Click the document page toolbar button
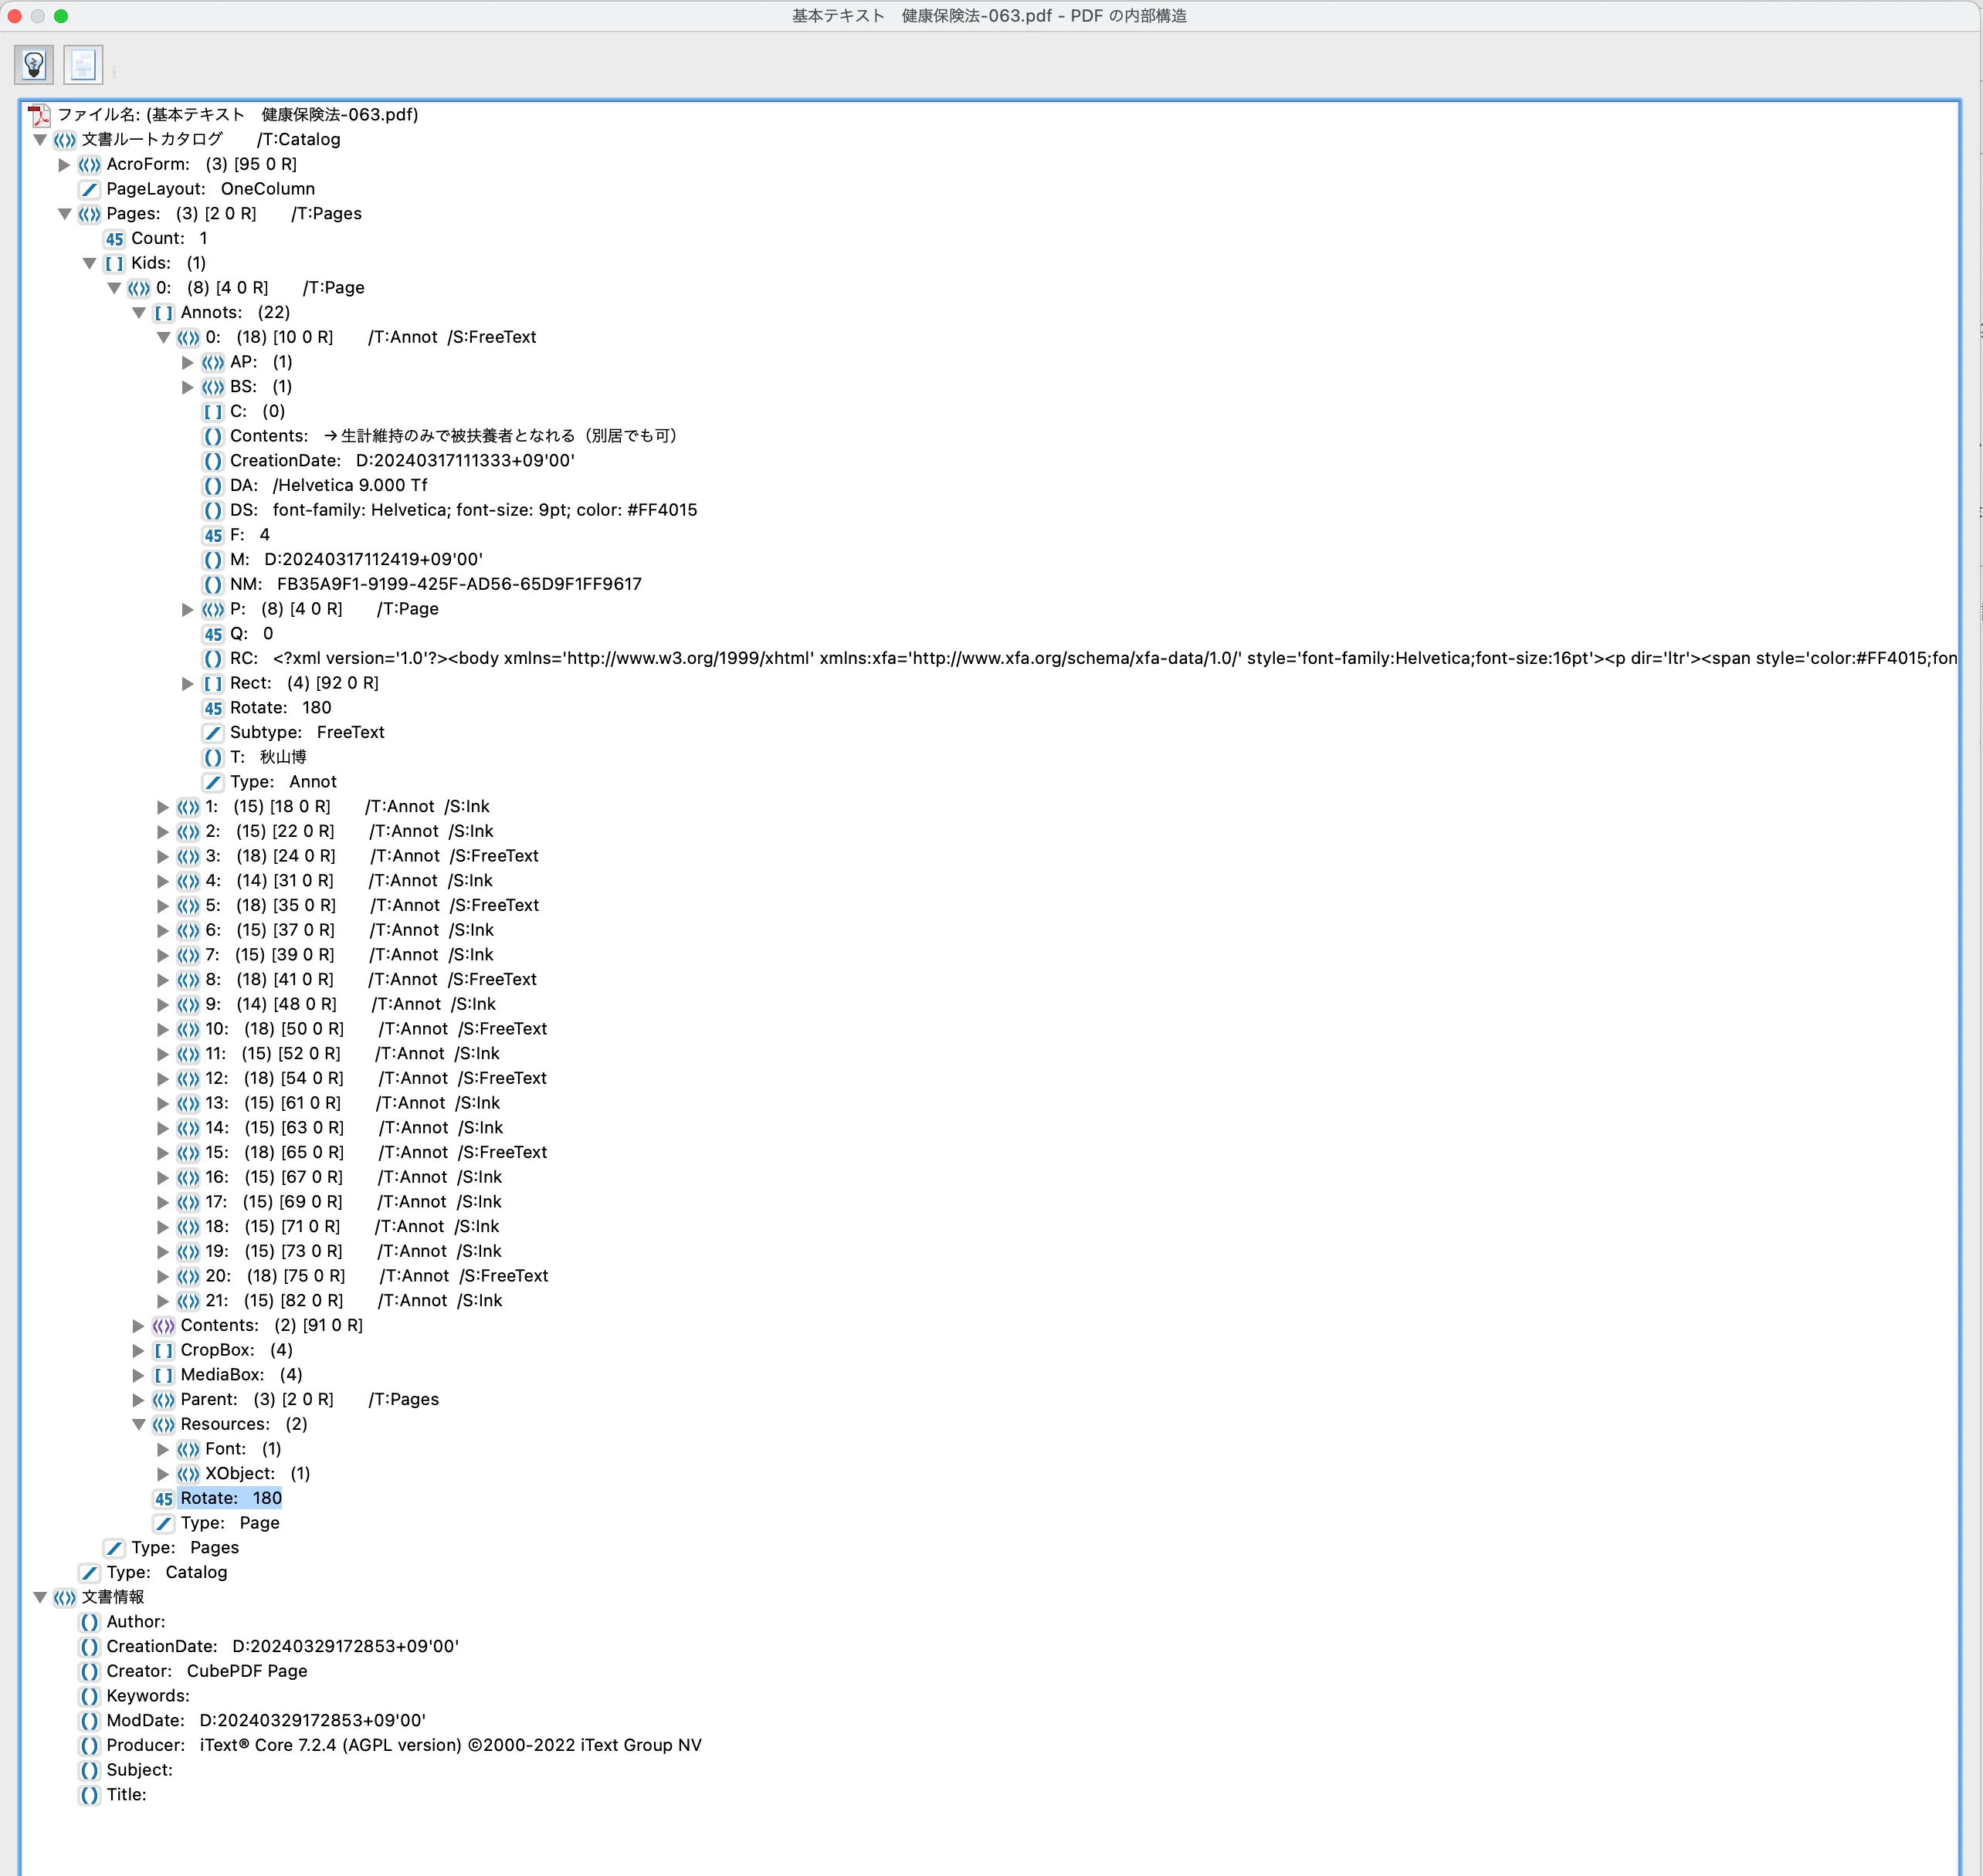The height and width of the screenshot is (1876, 1983). [83, 65]
